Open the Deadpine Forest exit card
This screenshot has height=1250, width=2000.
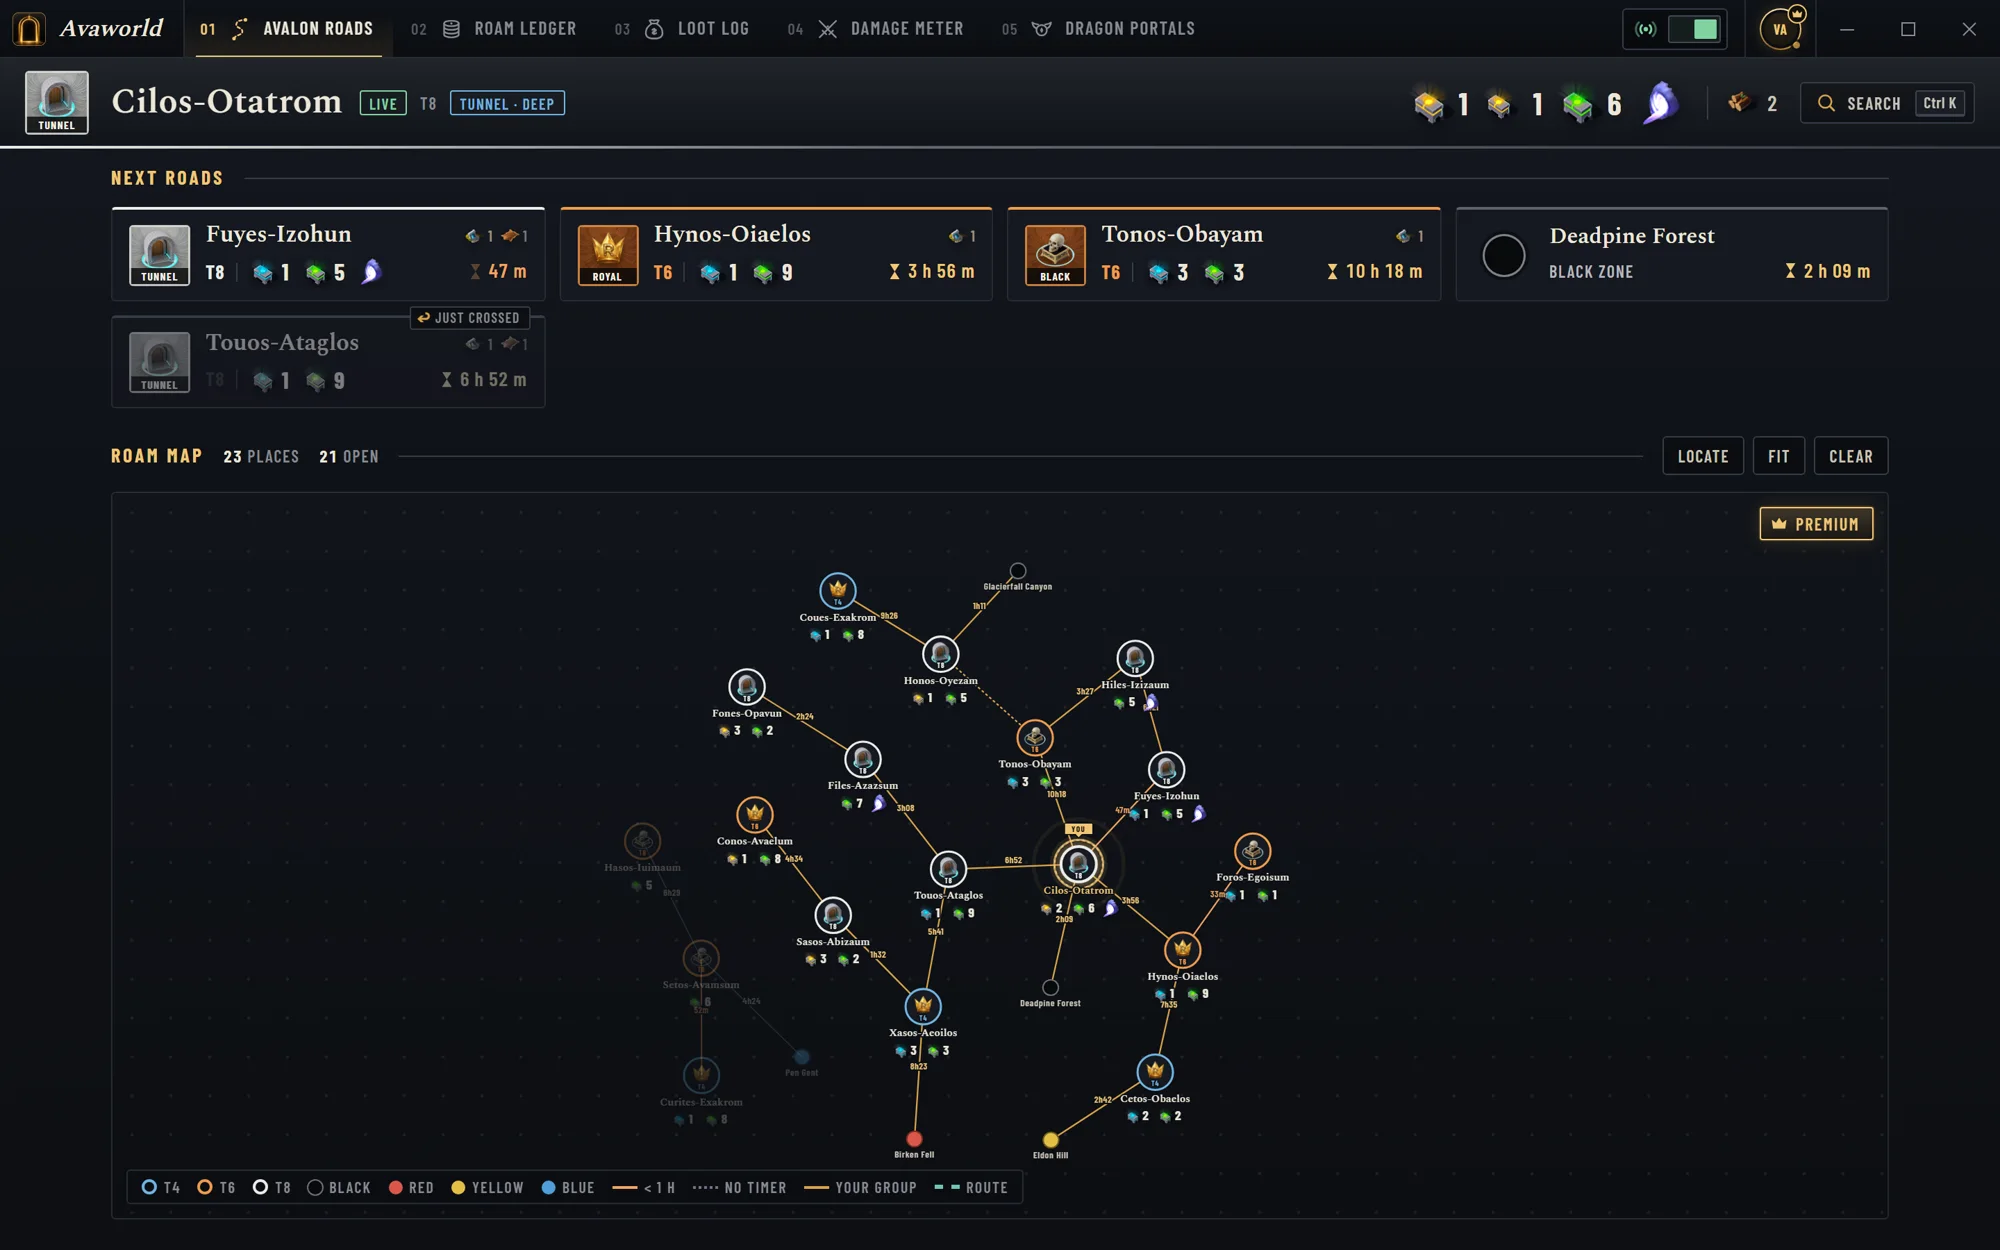click(1672, 254)
